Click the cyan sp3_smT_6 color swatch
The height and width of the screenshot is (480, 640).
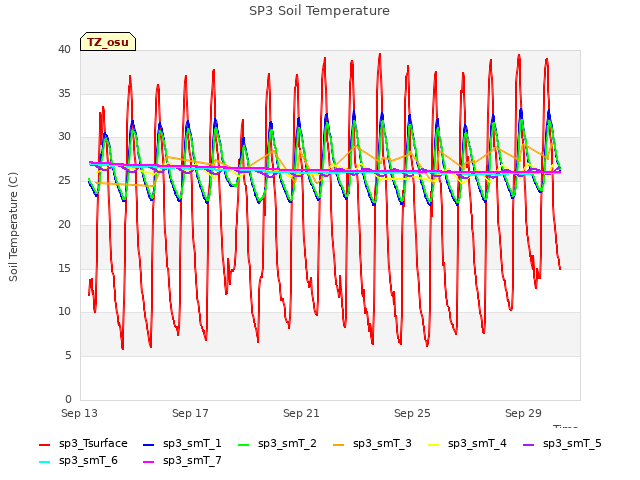pyautogui.click(x=44, y=462)
